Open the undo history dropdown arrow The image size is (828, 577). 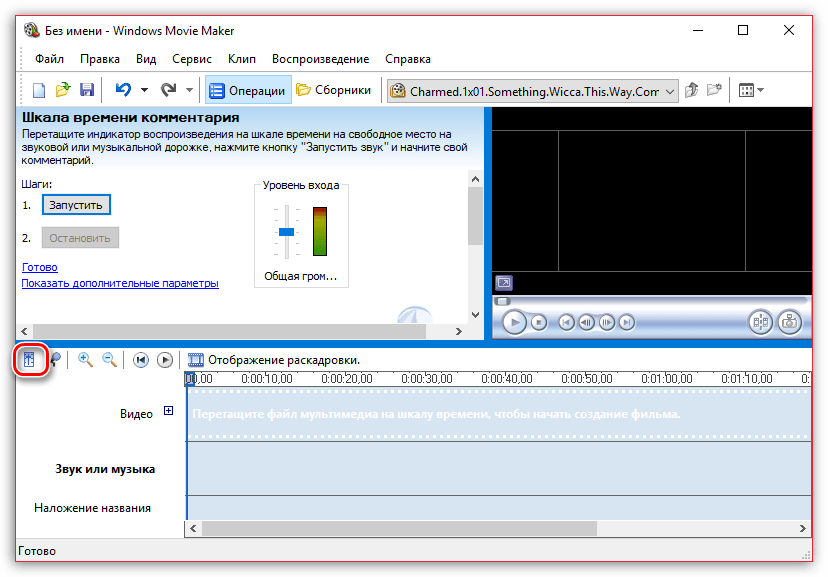(144, 90)
